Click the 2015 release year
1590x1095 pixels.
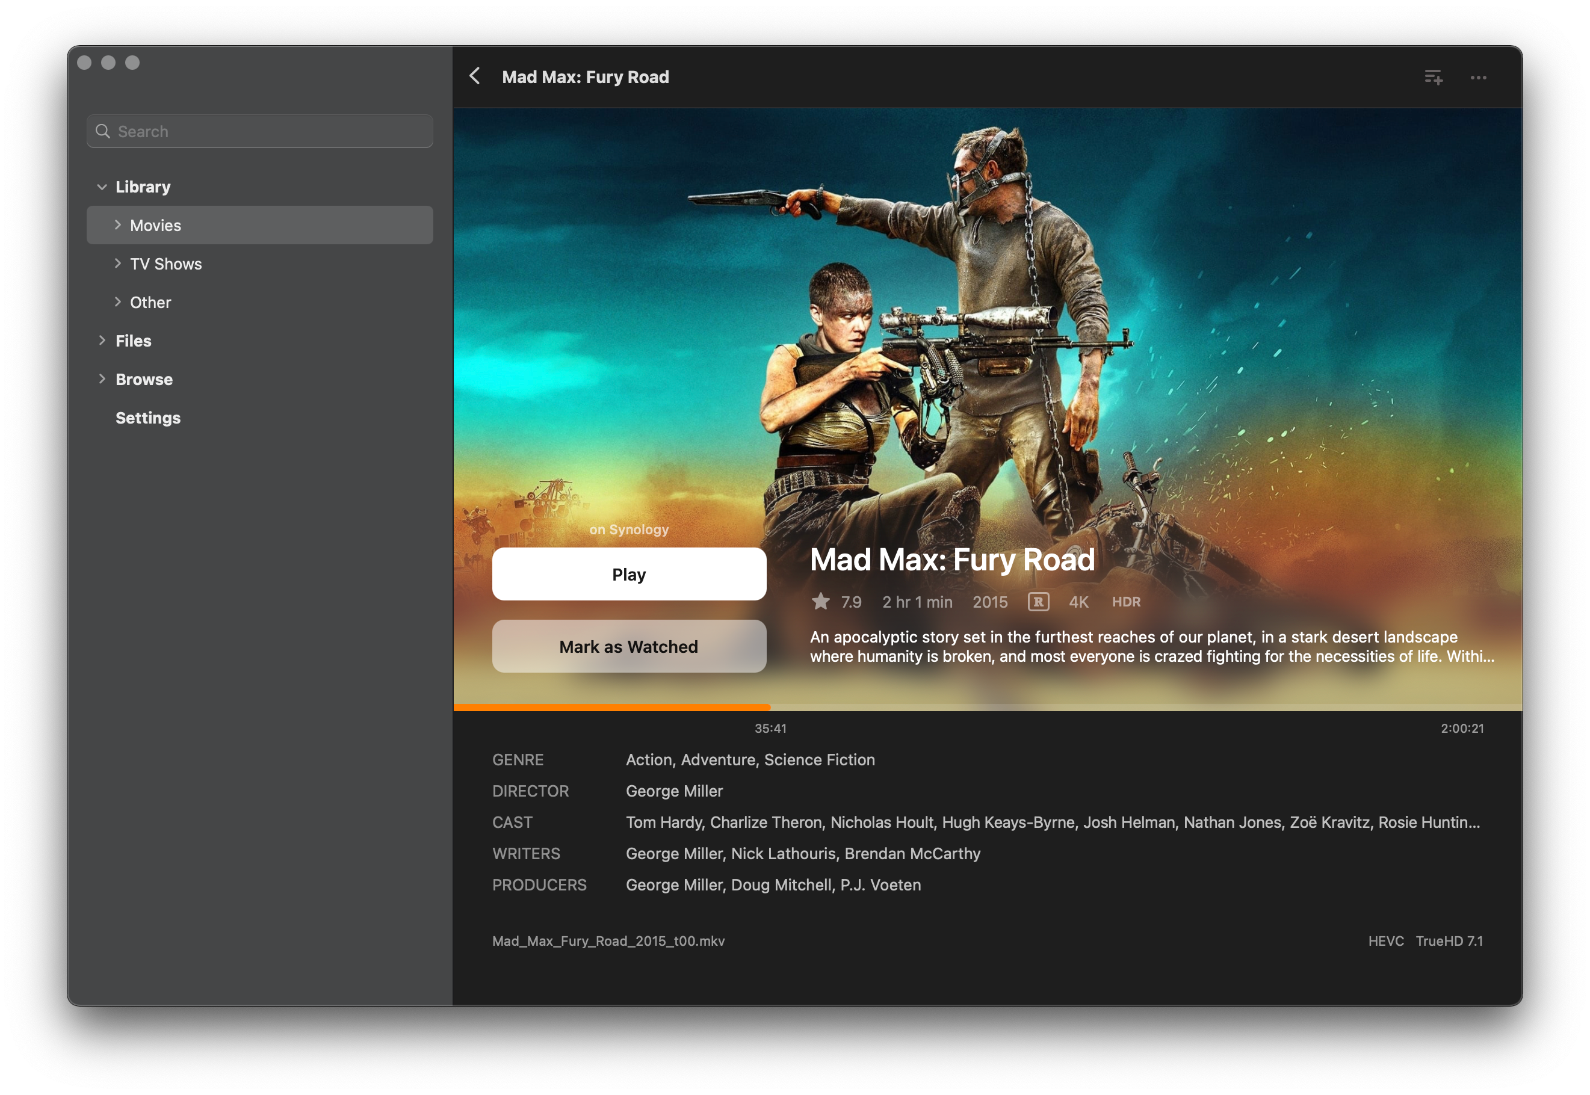[x=990, y=602]
